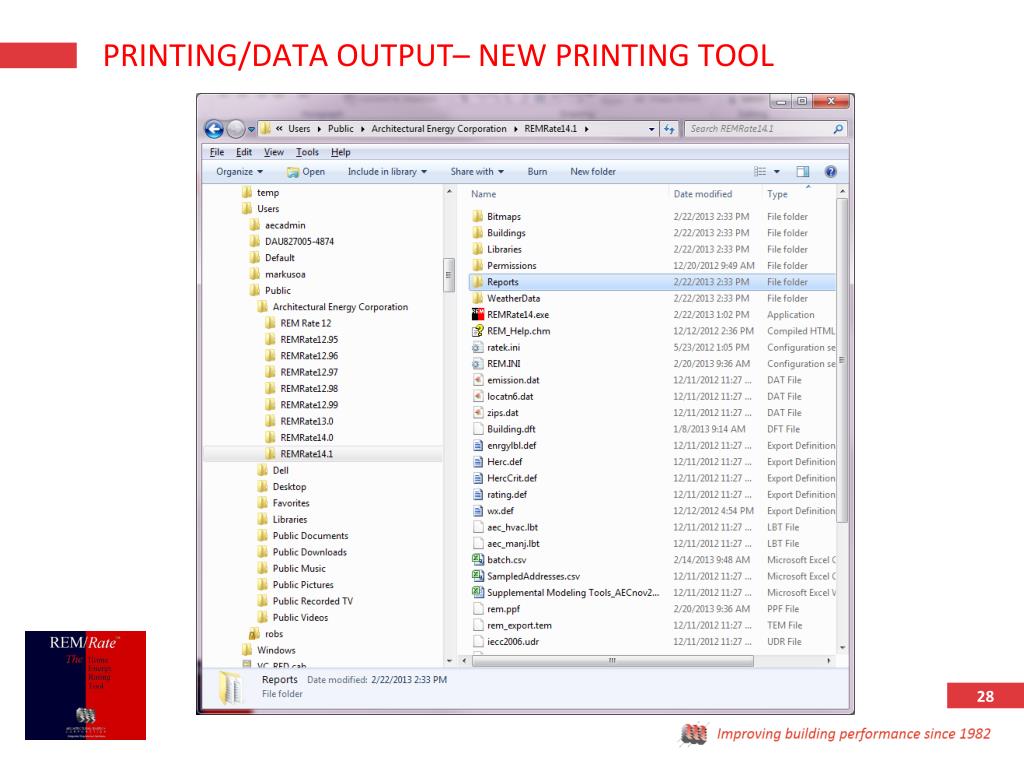
Task: Select the Bitmaps folder icon
Action: click(x=477, y=216)
